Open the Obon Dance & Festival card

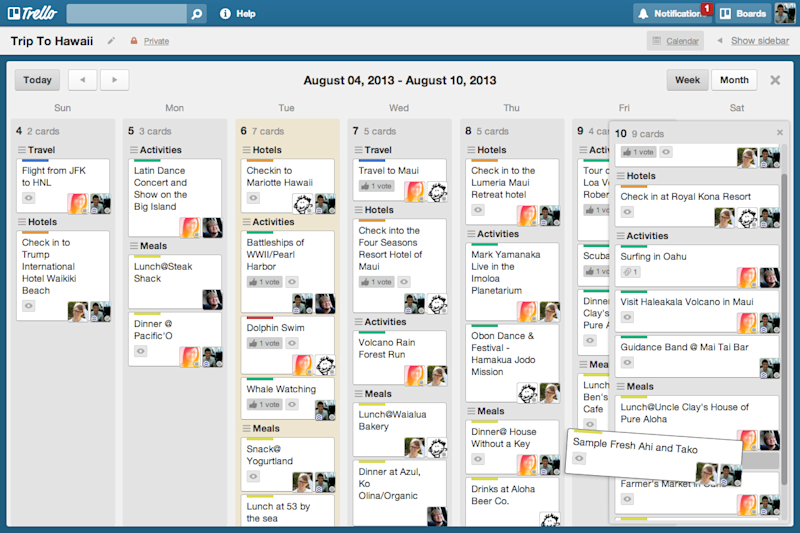coord(512,363)
